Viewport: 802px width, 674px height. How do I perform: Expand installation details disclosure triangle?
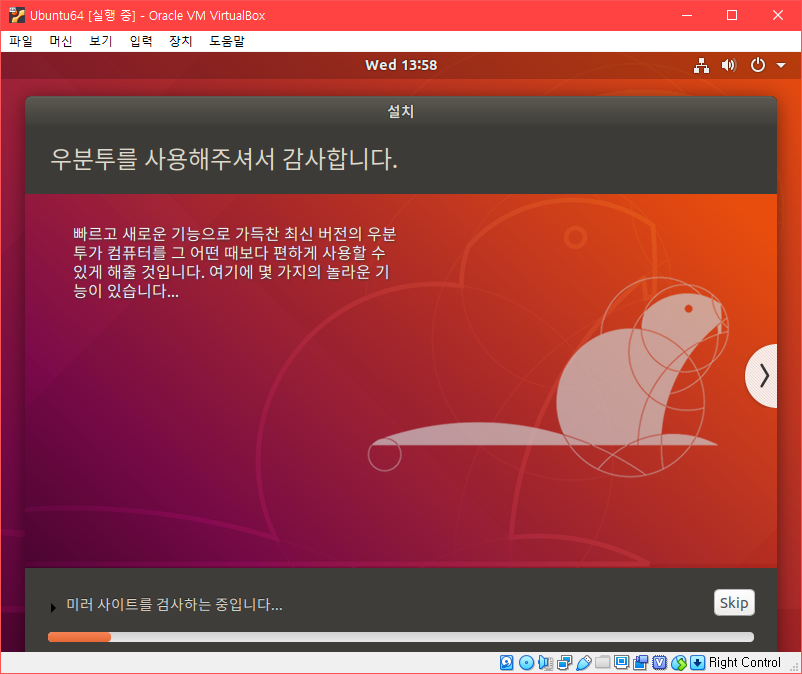click(53, 608)
